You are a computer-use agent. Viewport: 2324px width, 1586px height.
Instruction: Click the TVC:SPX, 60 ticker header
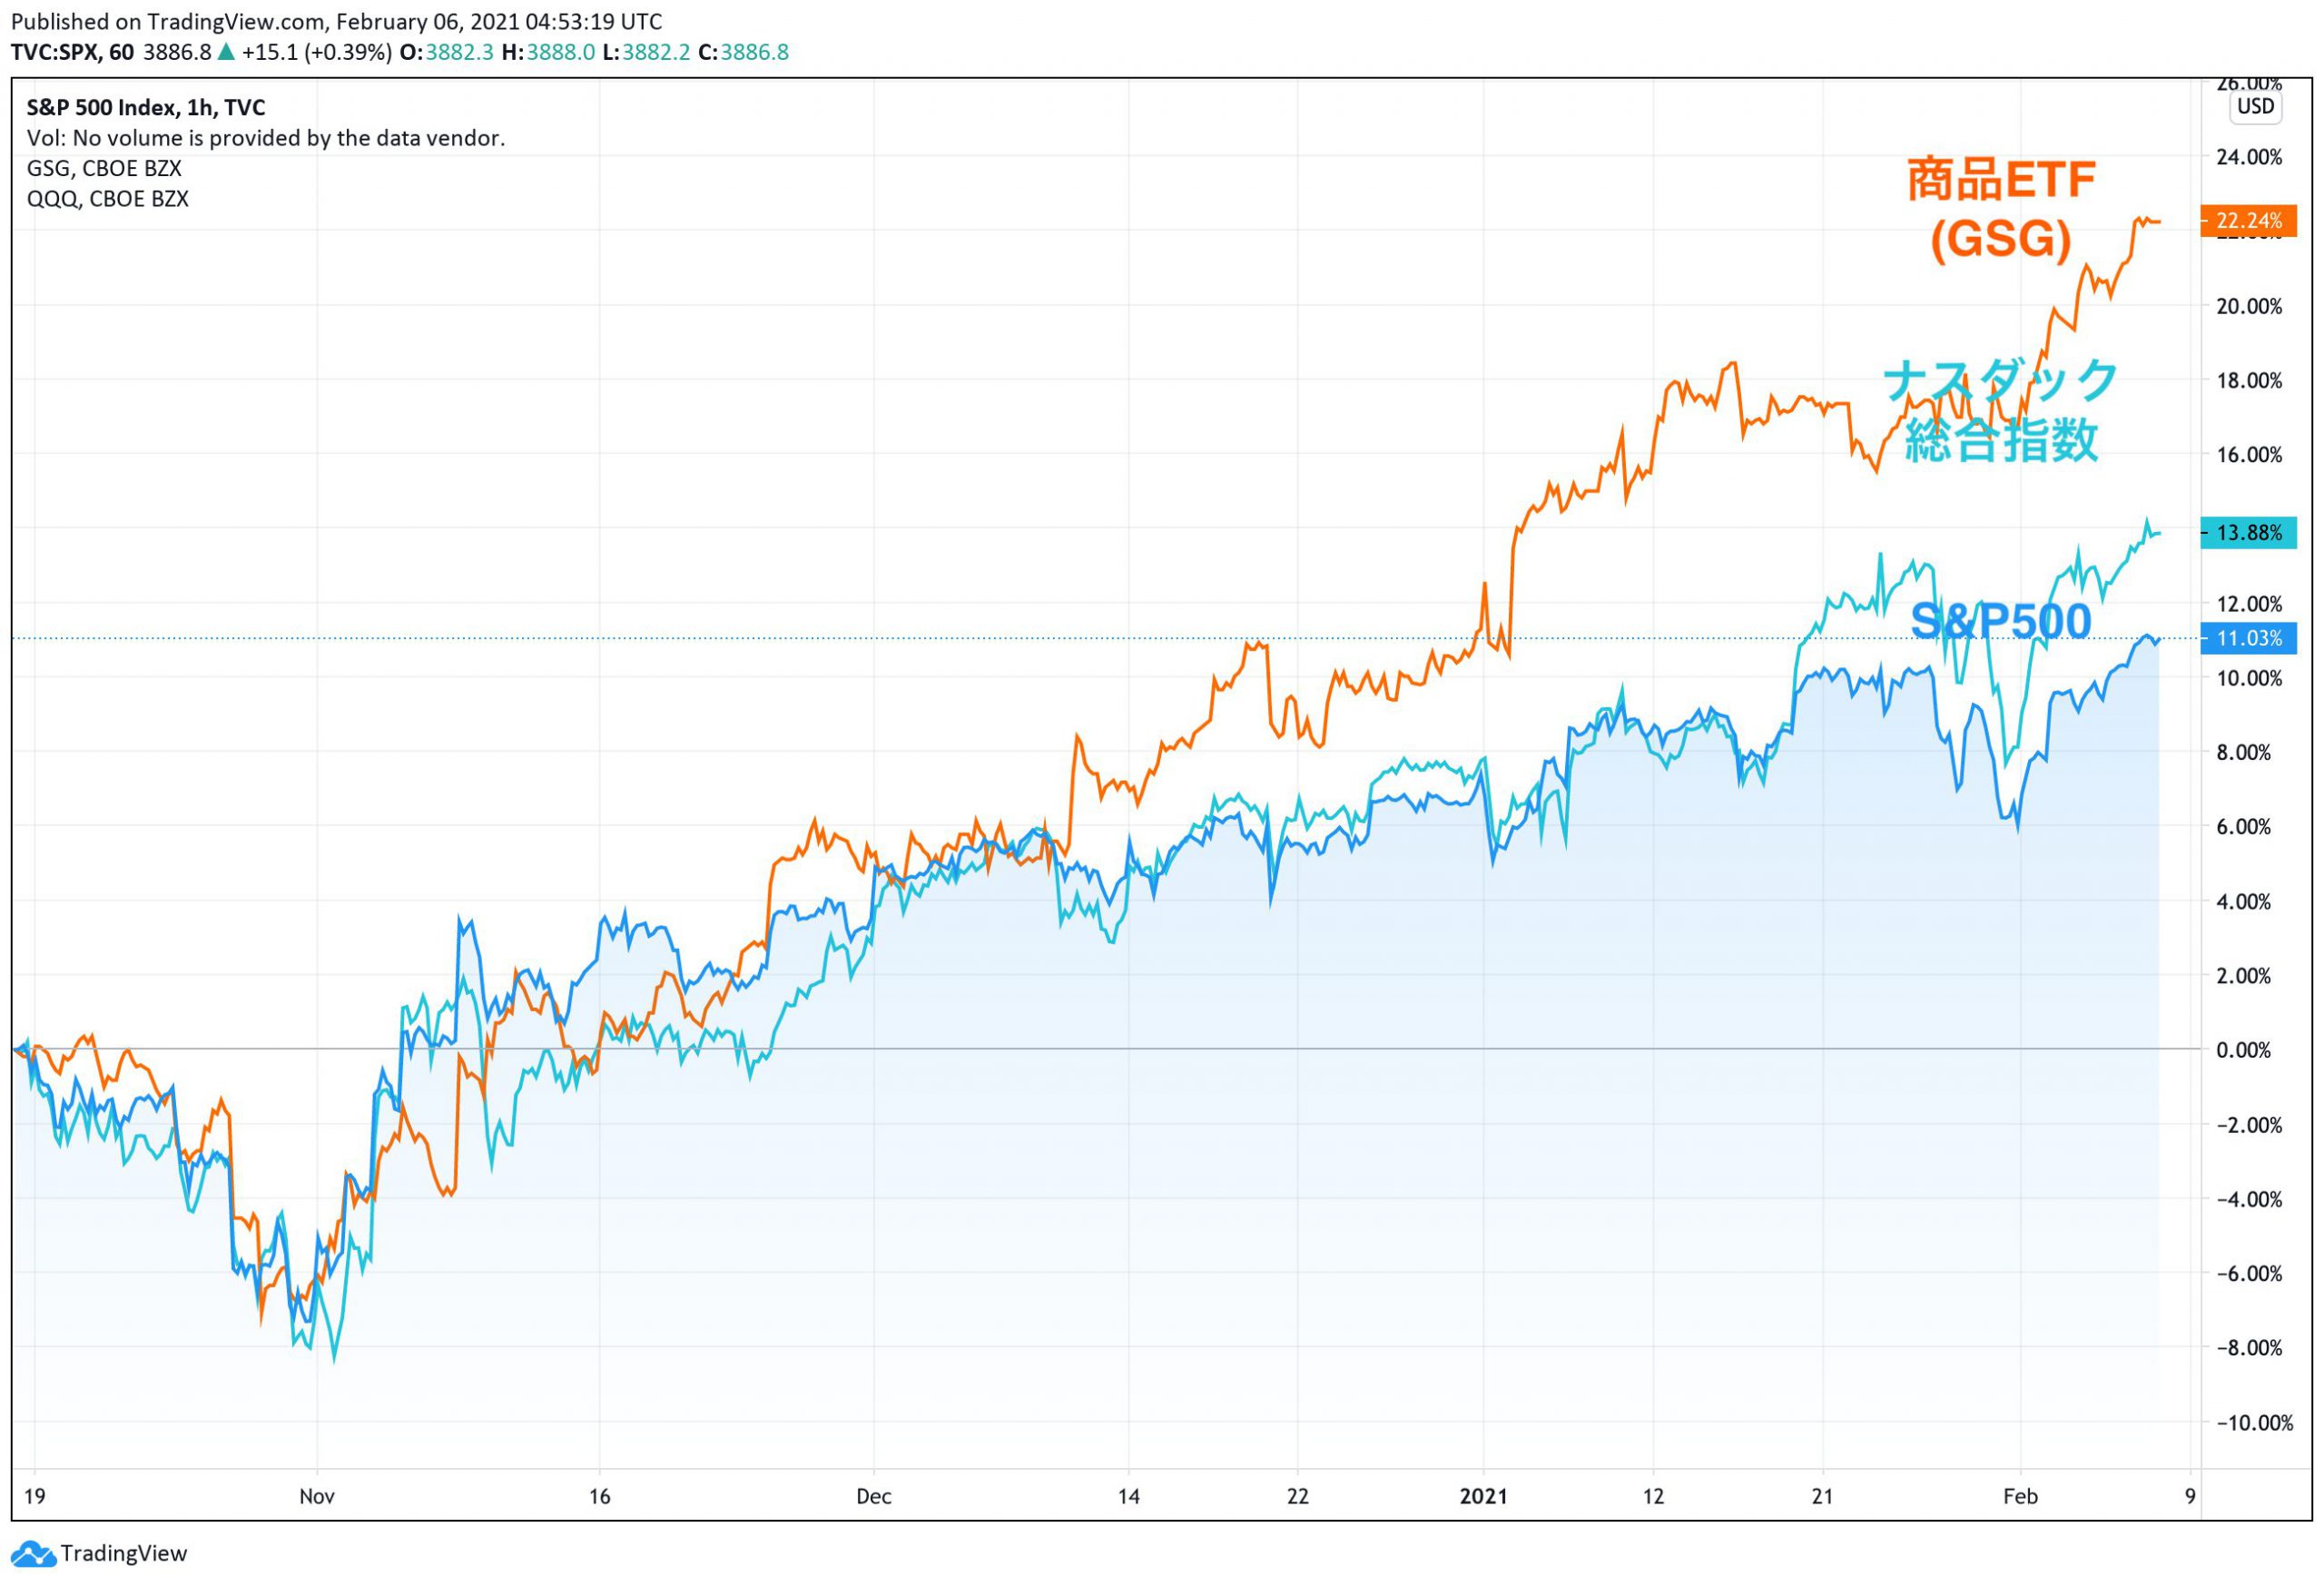coord(72,52)
